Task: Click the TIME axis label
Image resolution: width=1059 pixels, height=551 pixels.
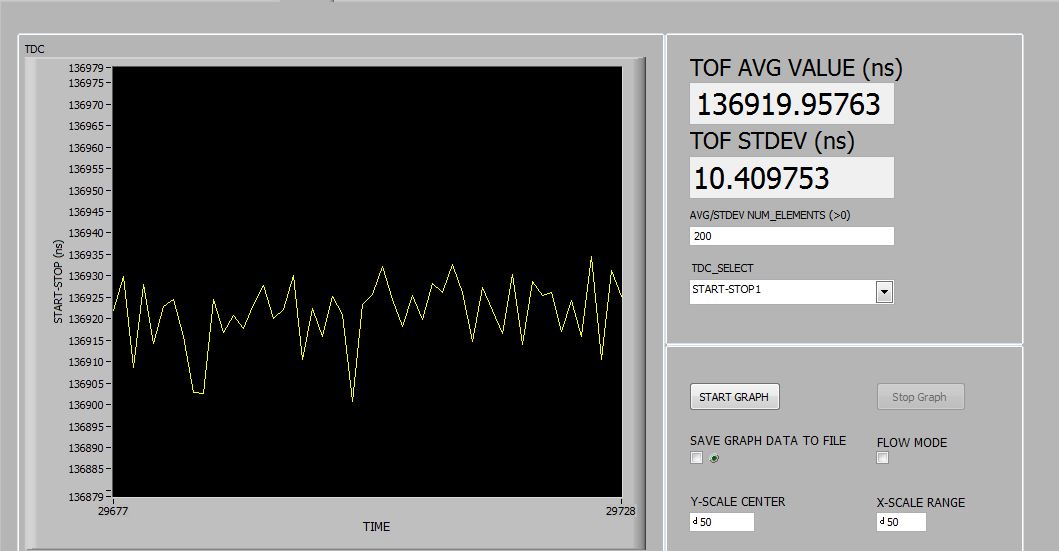Action: click(376, 527)
